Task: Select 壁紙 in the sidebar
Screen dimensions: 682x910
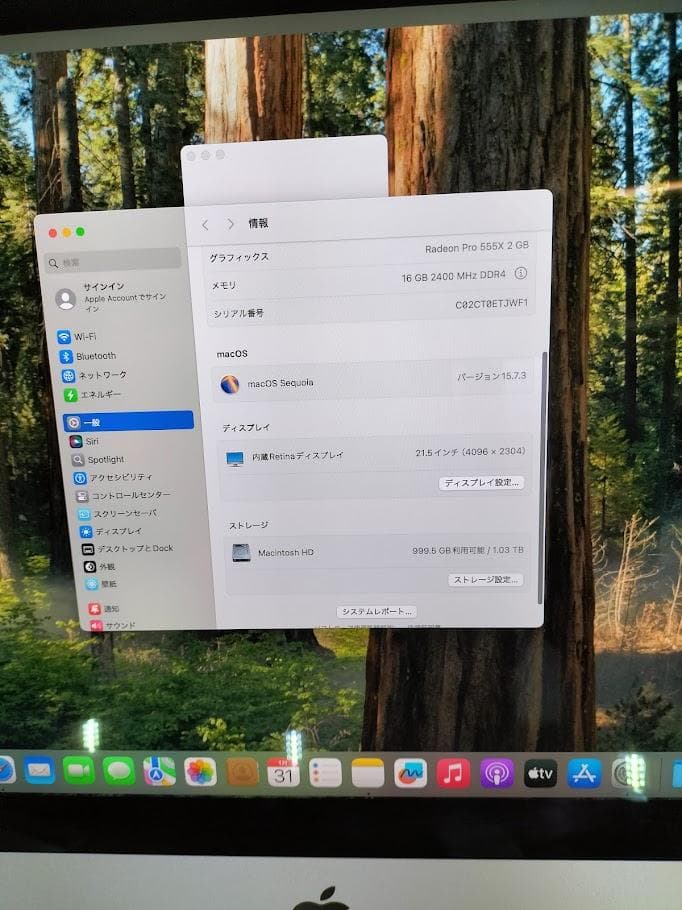Action: point(102,584)
